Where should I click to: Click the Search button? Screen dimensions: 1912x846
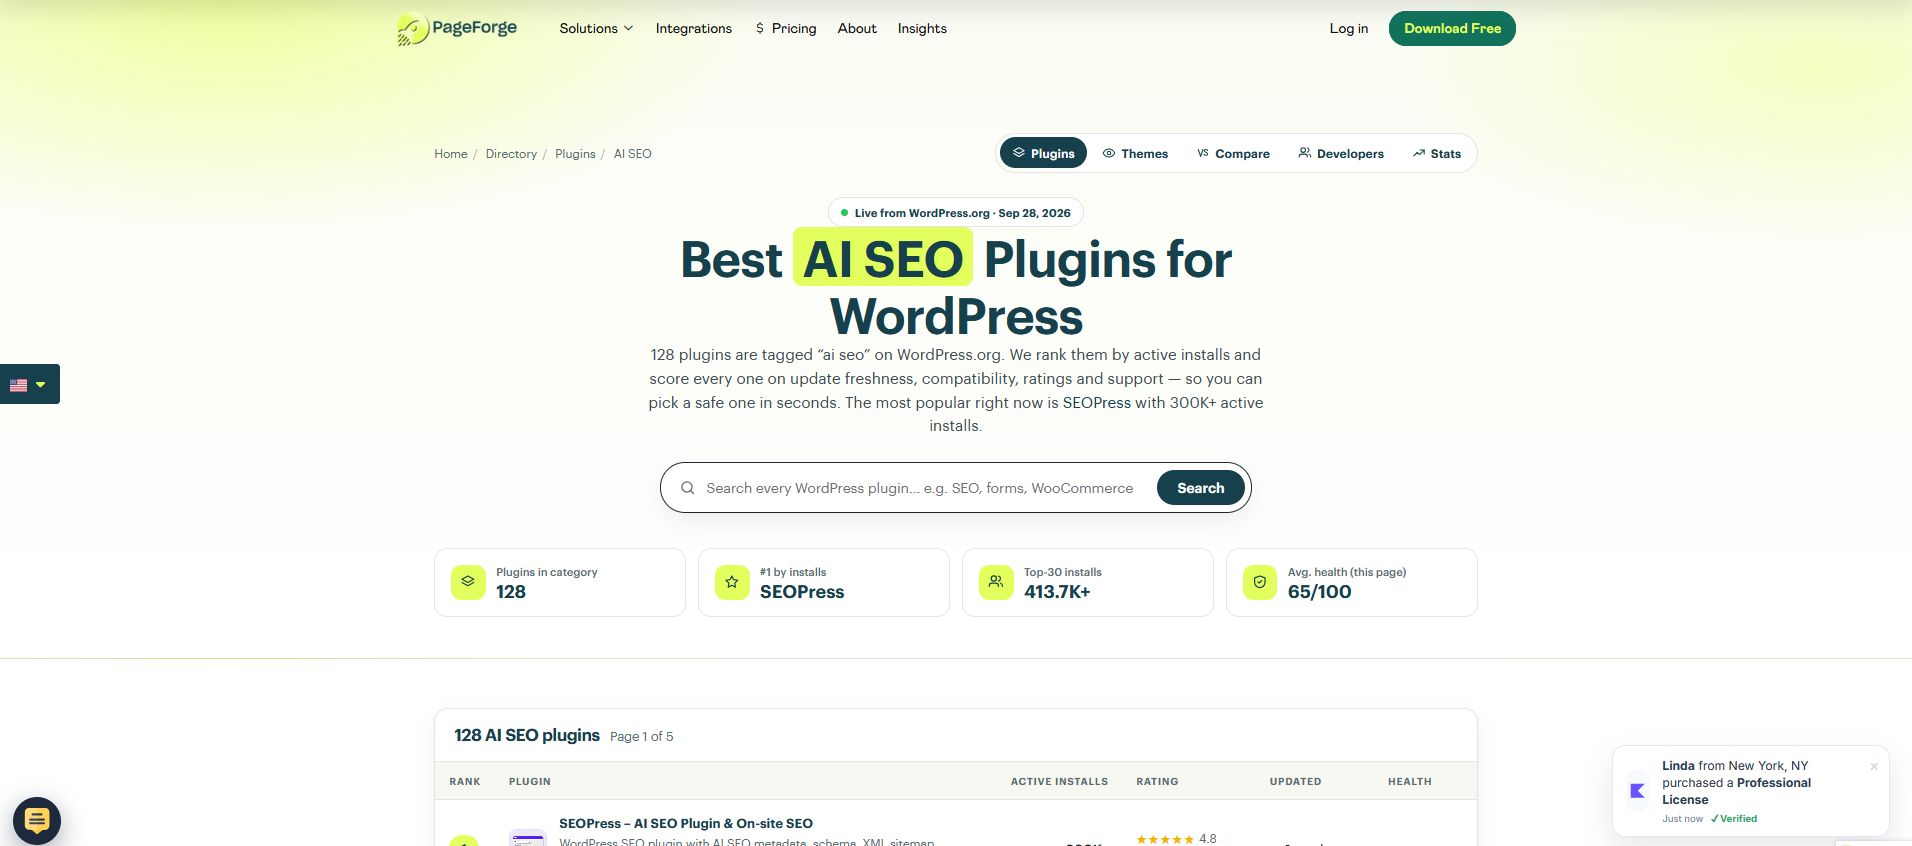[1201, 488]
